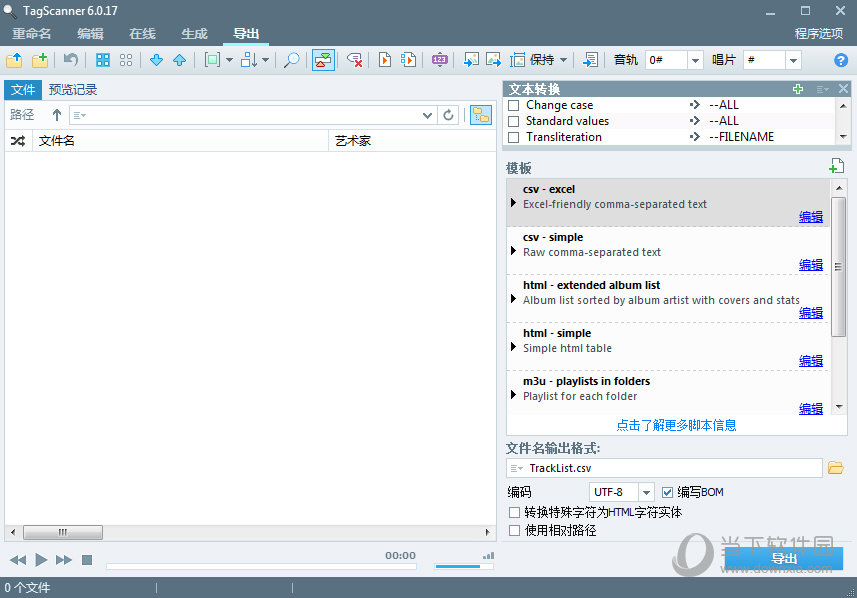Click the shuffle icon in the file list header
The width and height of the screenshot is (857, 598).
click(18, 141)
